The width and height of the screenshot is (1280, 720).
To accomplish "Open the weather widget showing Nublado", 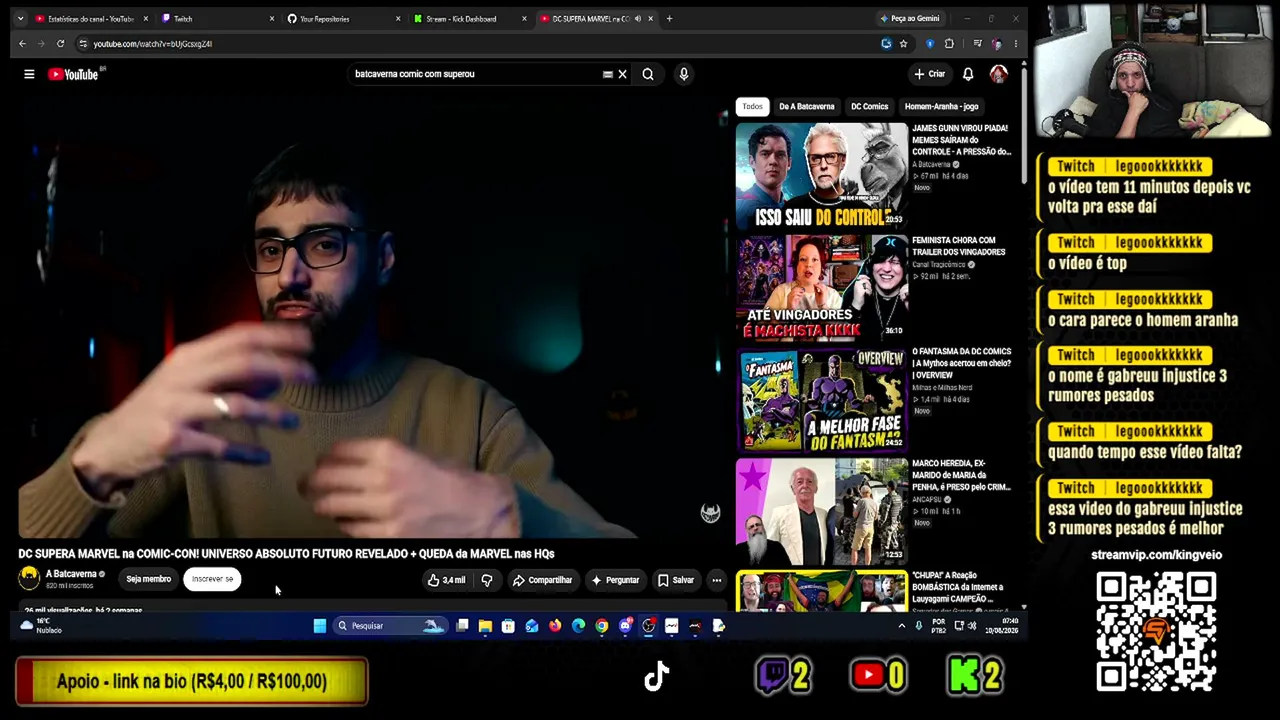I will 41,626.
